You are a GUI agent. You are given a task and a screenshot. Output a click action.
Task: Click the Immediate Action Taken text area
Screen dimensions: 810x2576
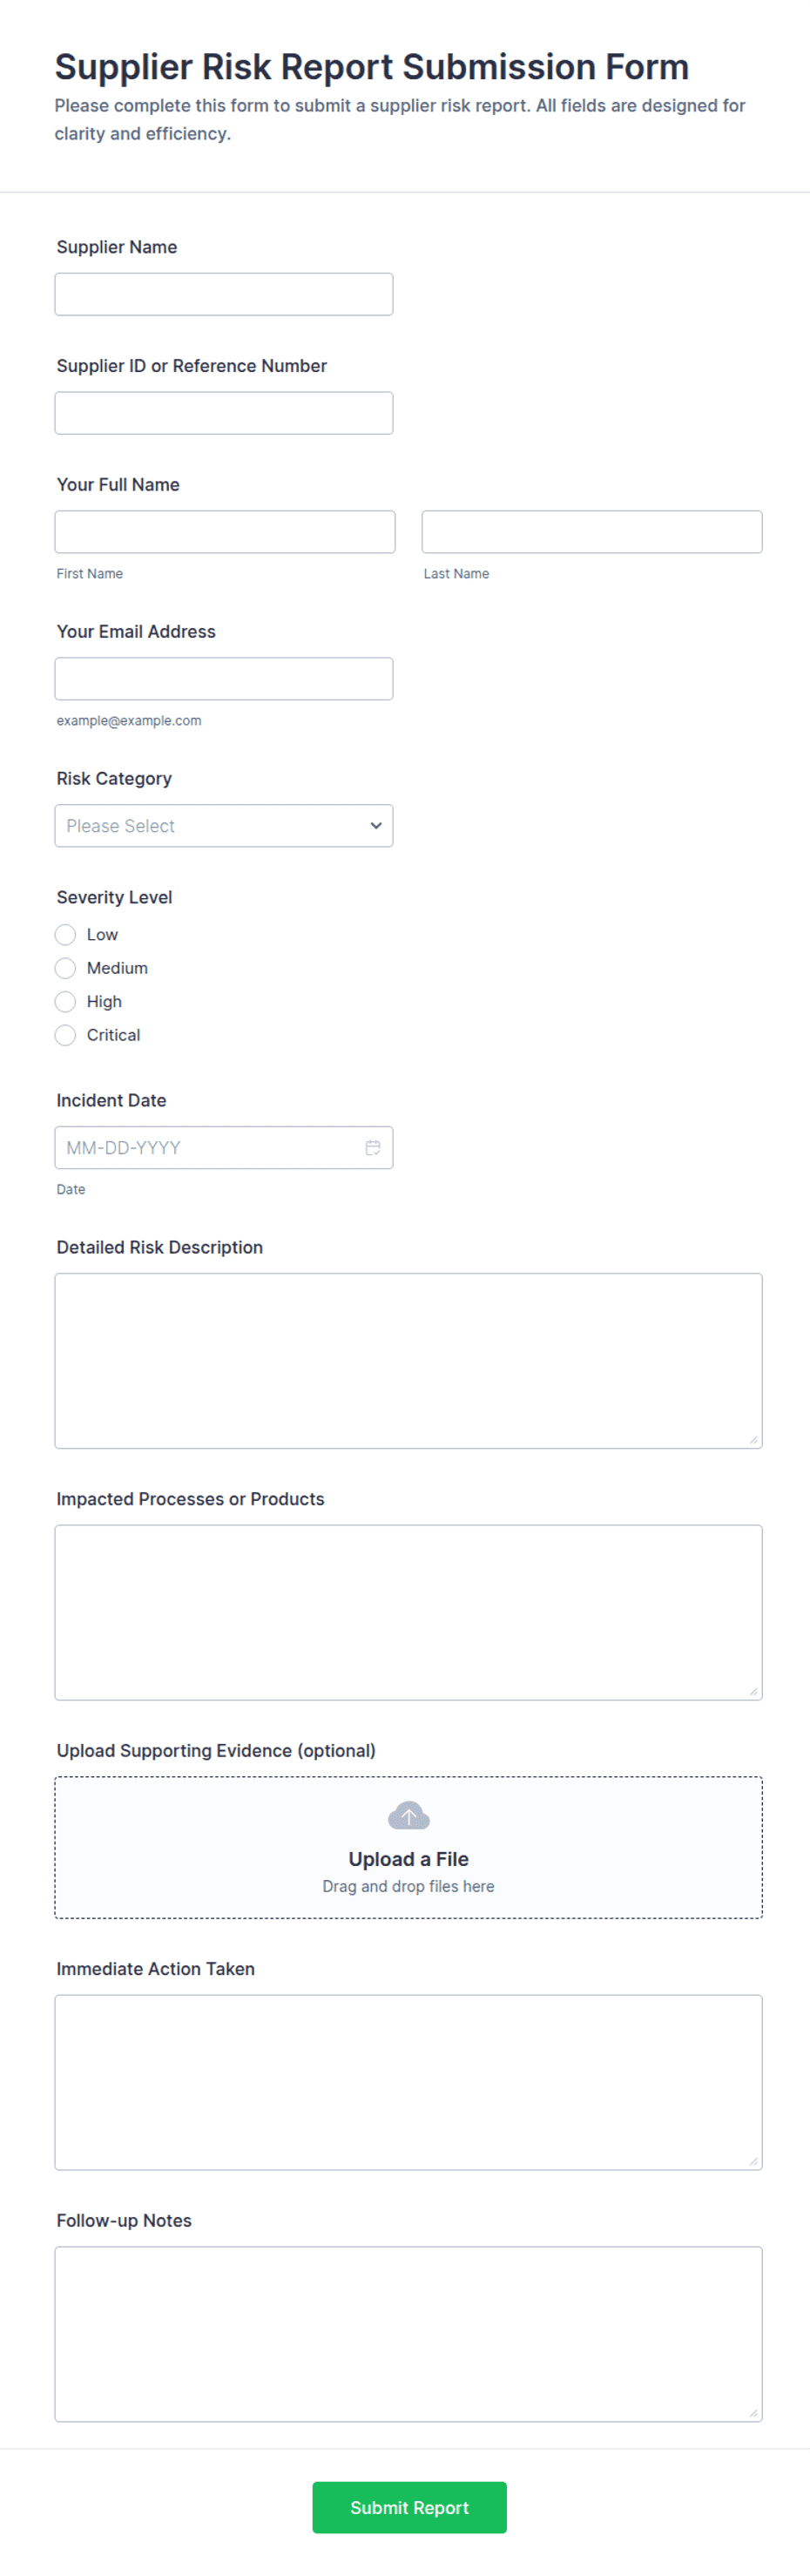408,2082
